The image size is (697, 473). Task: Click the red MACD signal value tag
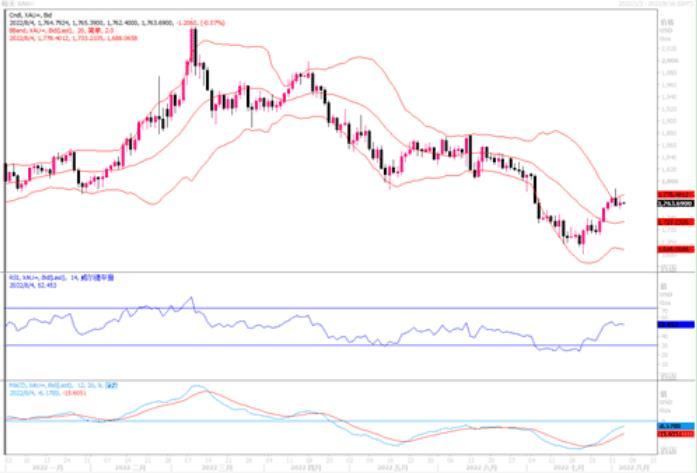[669, 434]
